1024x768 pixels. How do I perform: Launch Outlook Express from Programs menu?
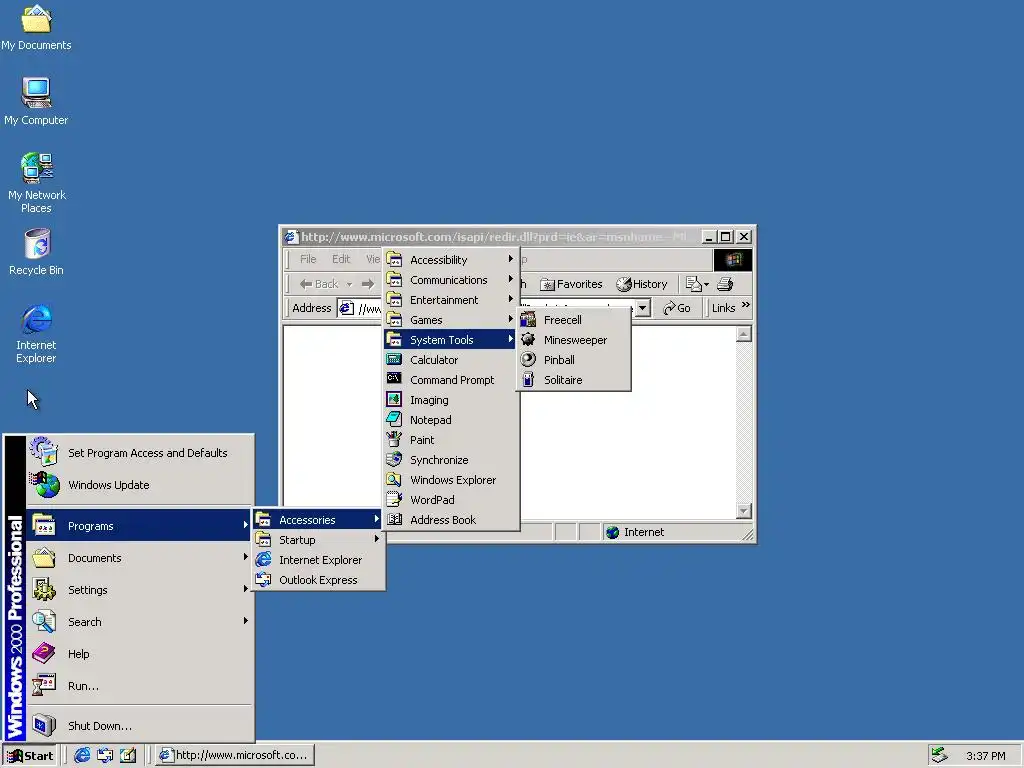point(318,580)
